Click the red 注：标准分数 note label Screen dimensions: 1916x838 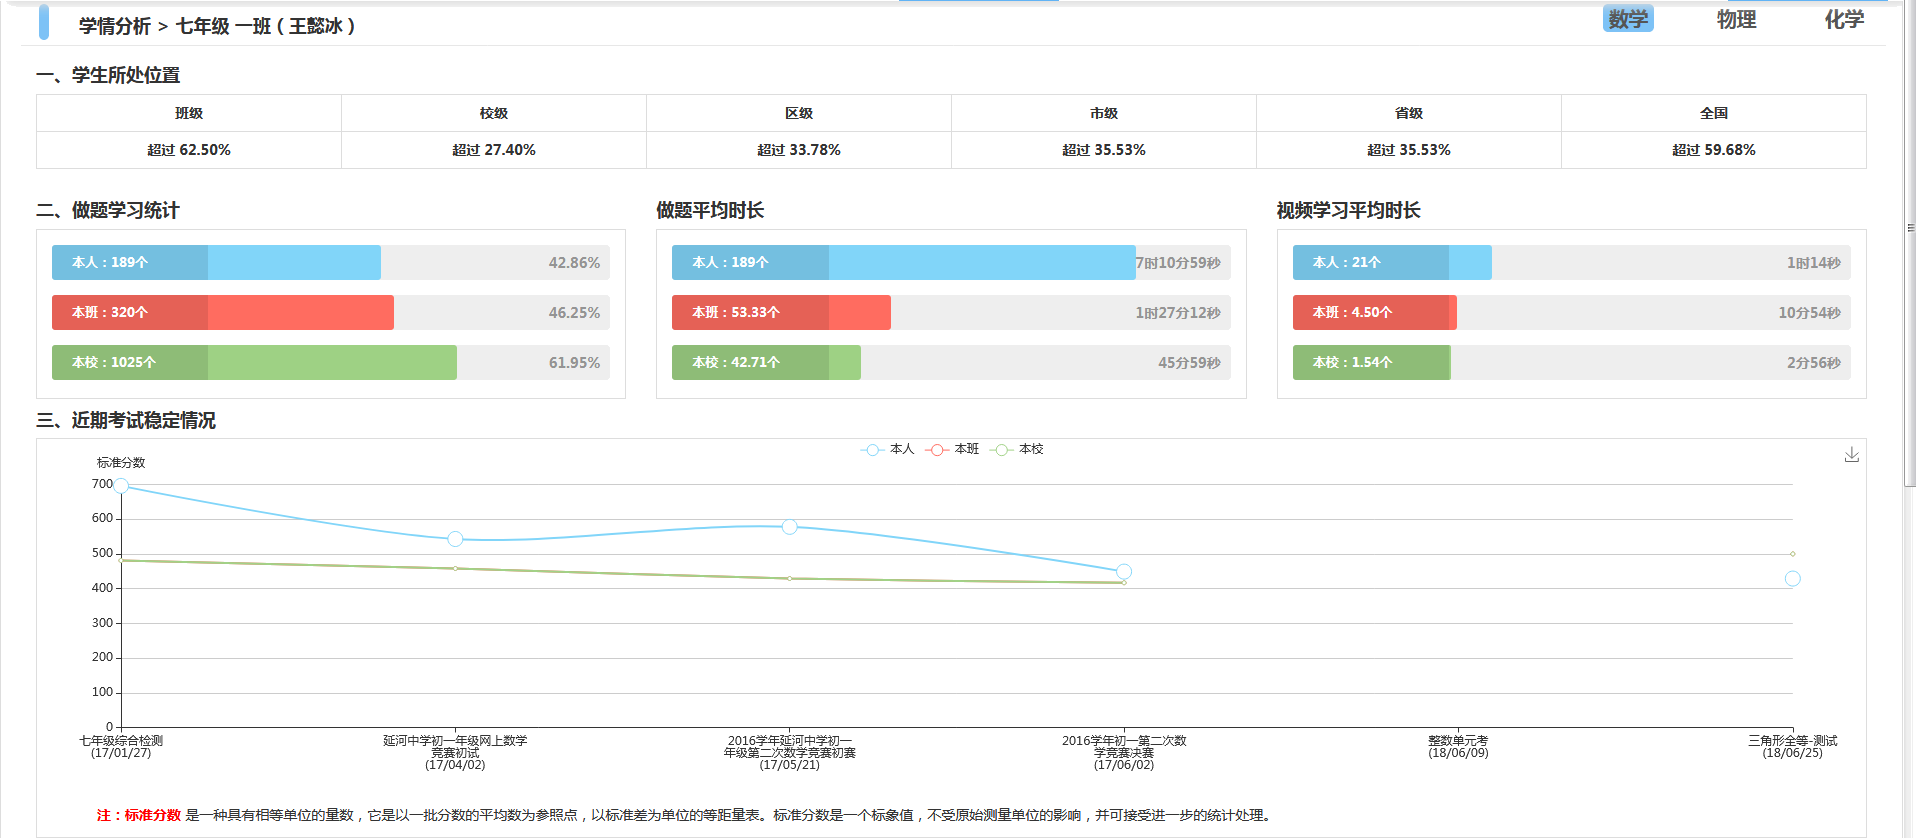click(139, 815)
